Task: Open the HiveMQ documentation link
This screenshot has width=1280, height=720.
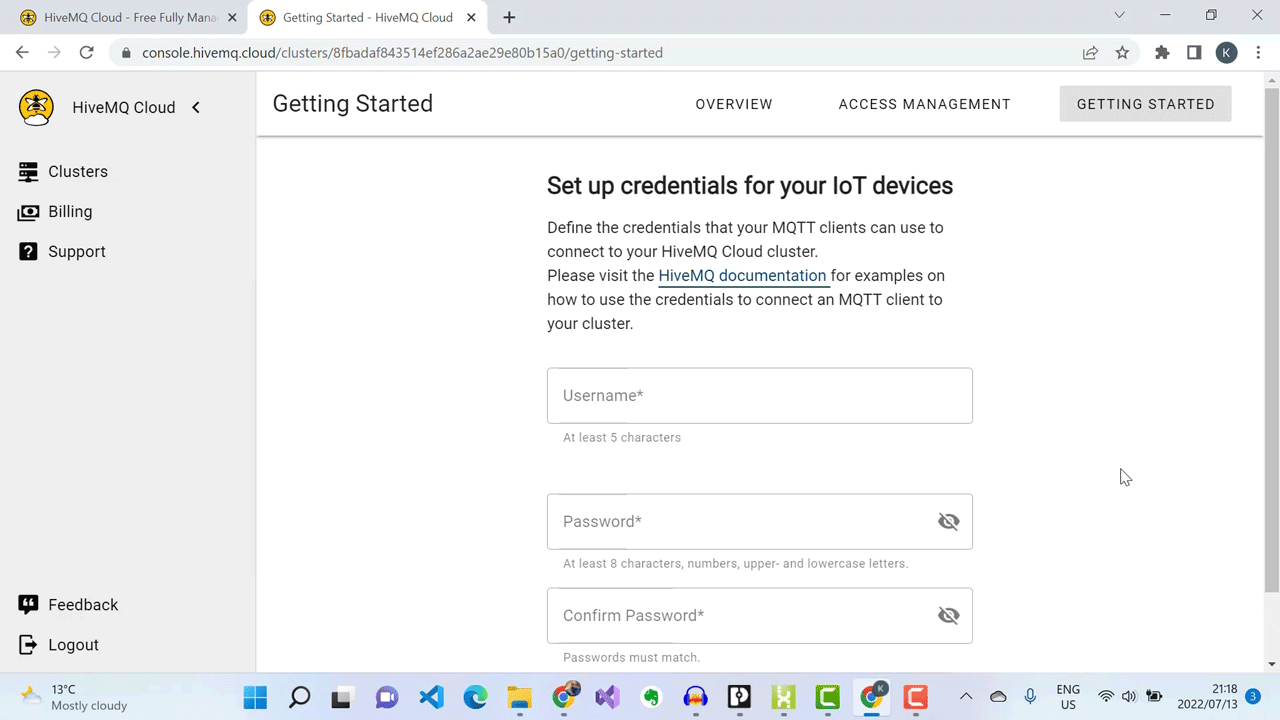Action: 742,275
